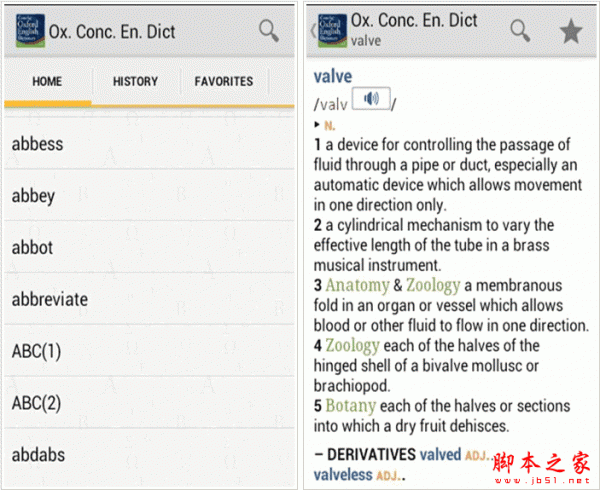Open the derivative word valved
Image resolution: width=600 pixels, height=490 pixels.
pyautogui.click(x=440, y=454)
